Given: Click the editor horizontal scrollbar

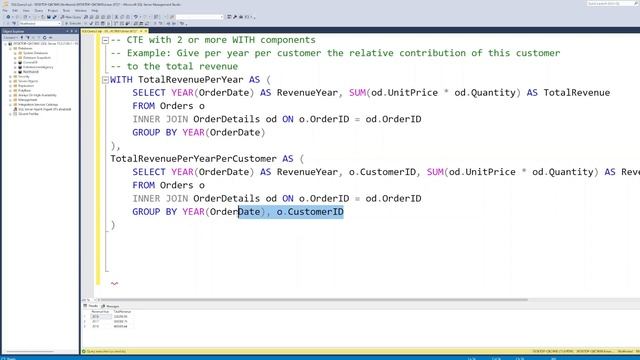Looking at the screenshot, I should click(x=314, y=300).
